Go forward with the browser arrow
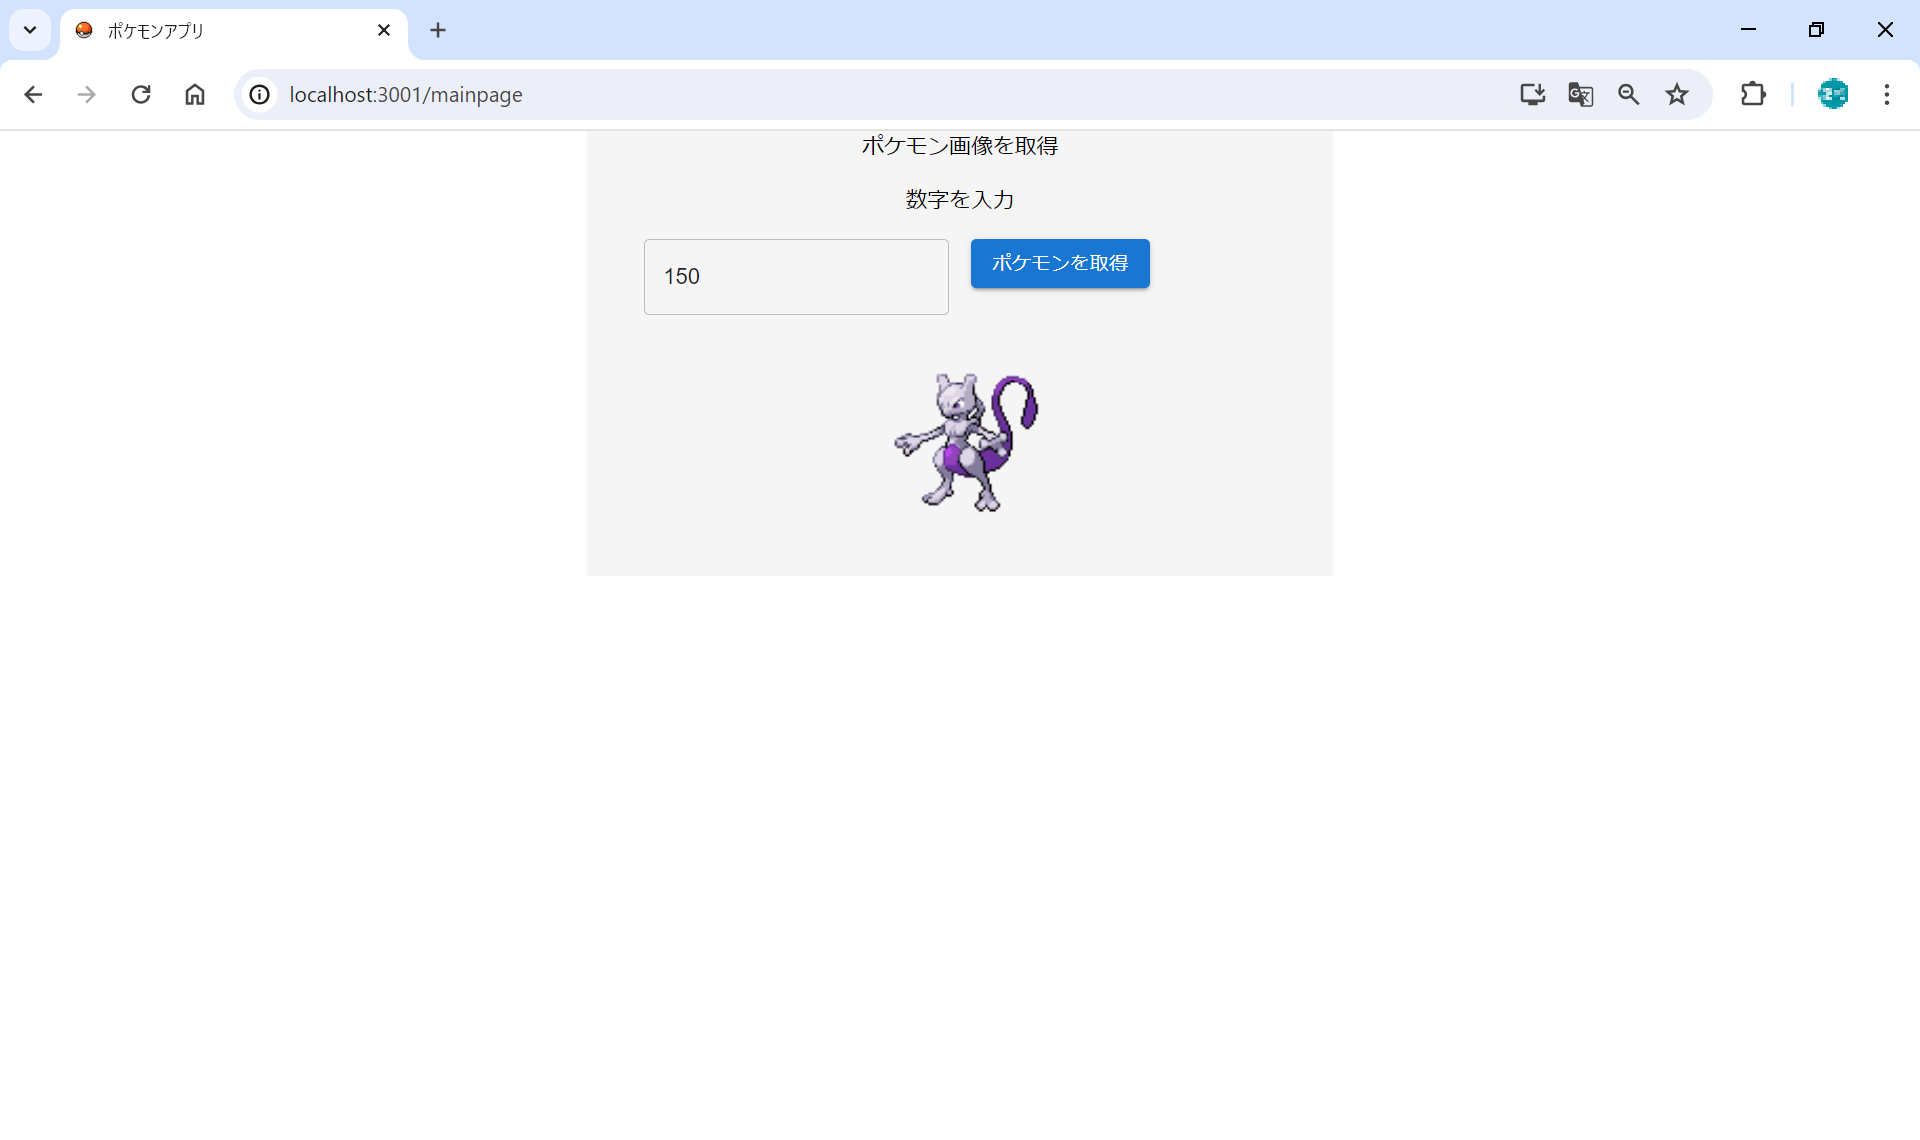 (x=87, y=94)
